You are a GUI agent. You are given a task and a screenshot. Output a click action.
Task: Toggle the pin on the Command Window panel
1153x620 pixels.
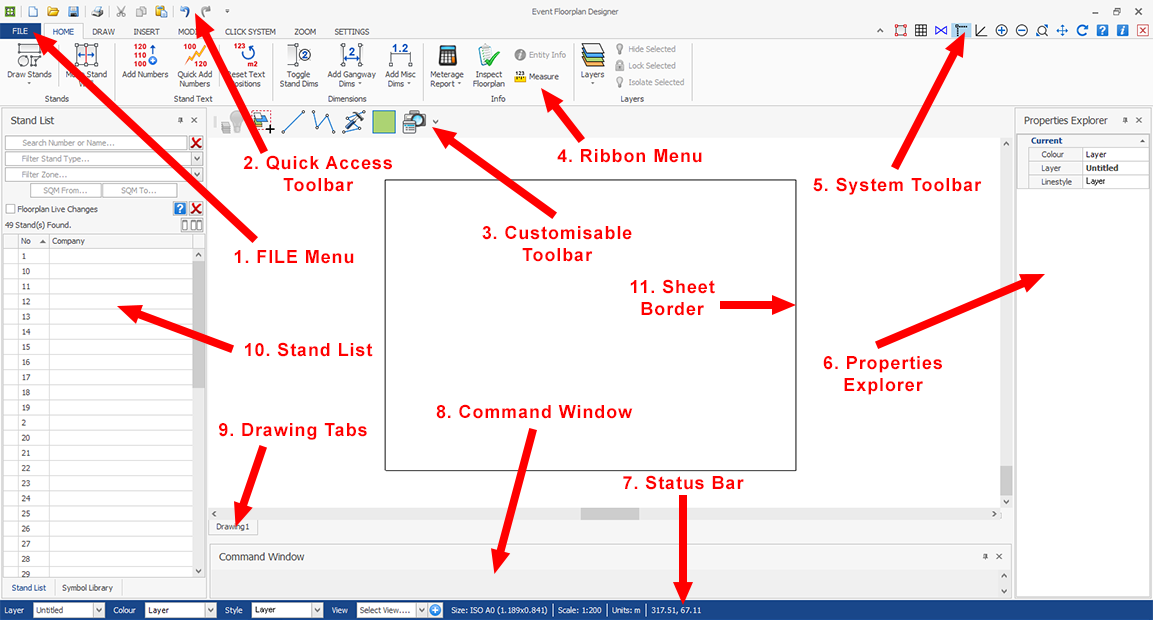click(985, 557)
